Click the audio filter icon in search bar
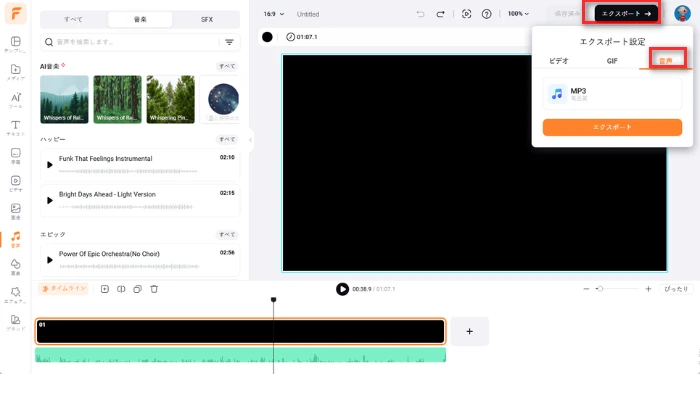The width and height of the screenshot is (700, 400). coord(229,42)
